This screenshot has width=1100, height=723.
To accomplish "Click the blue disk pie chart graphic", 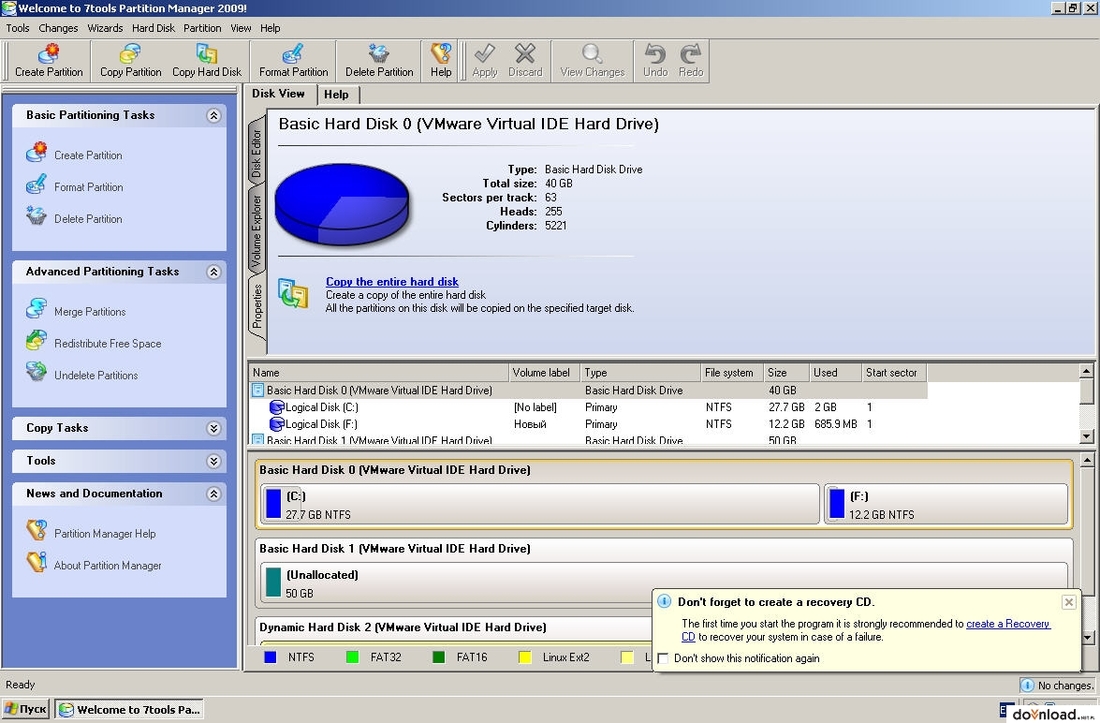I will click(342, 204).
